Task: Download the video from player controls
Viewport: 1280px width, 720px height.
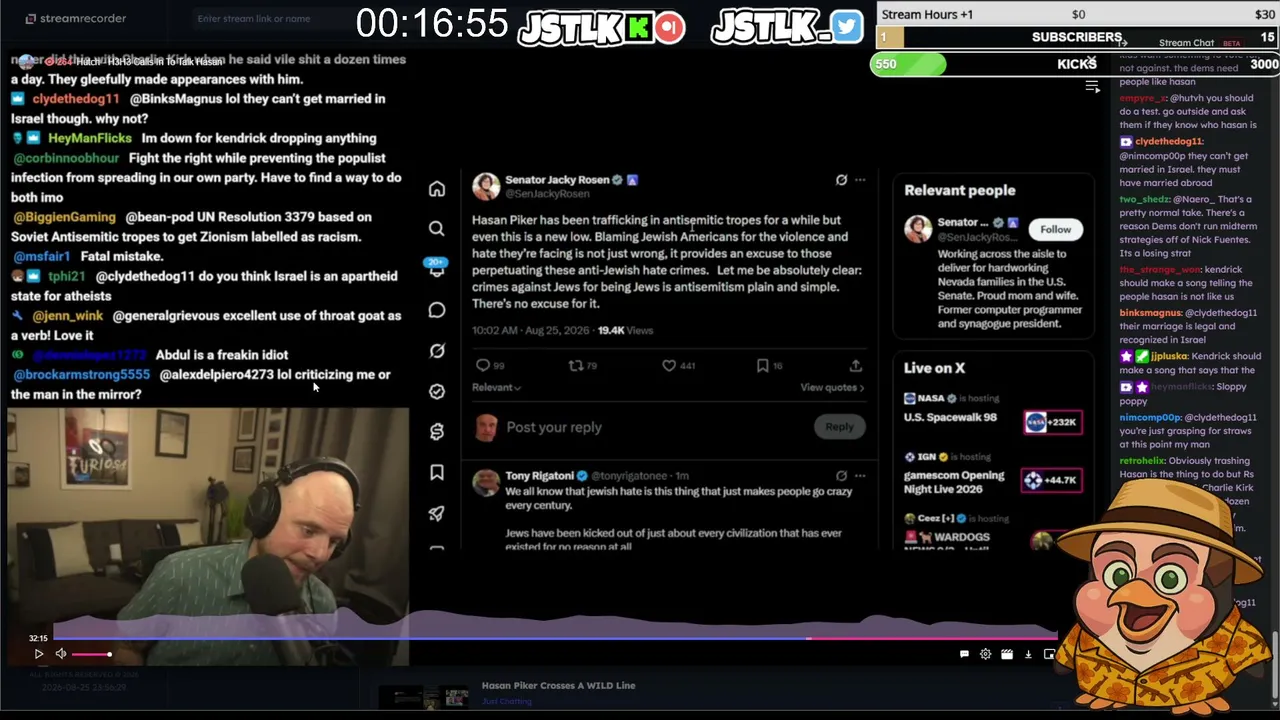Action: coord(1028,654)
